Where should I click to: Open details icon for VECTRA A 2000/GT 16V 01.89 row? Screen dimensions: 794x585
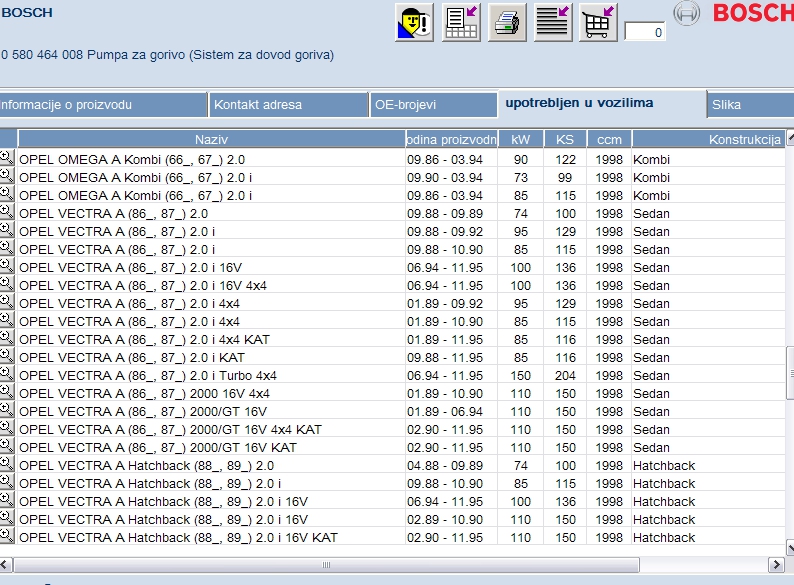pyautogui.click(x=7, y=409)
